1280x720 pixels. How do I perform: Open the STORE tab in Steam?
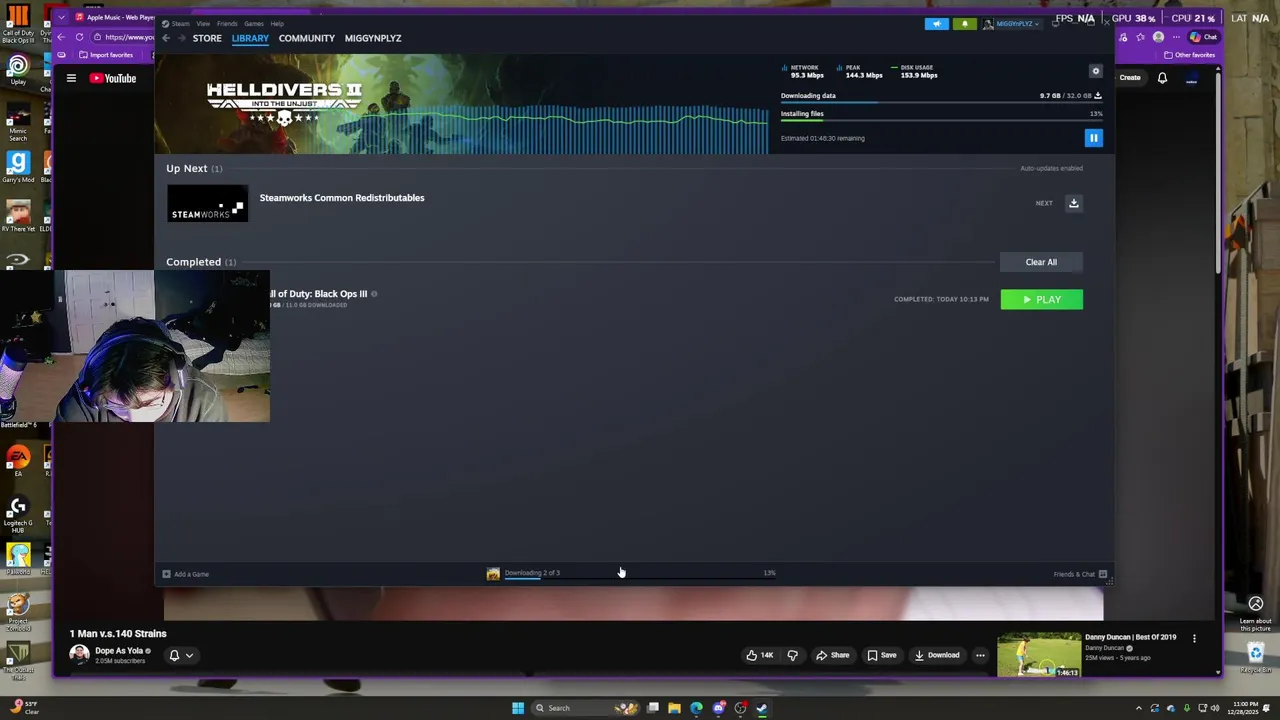pos(207,38)
